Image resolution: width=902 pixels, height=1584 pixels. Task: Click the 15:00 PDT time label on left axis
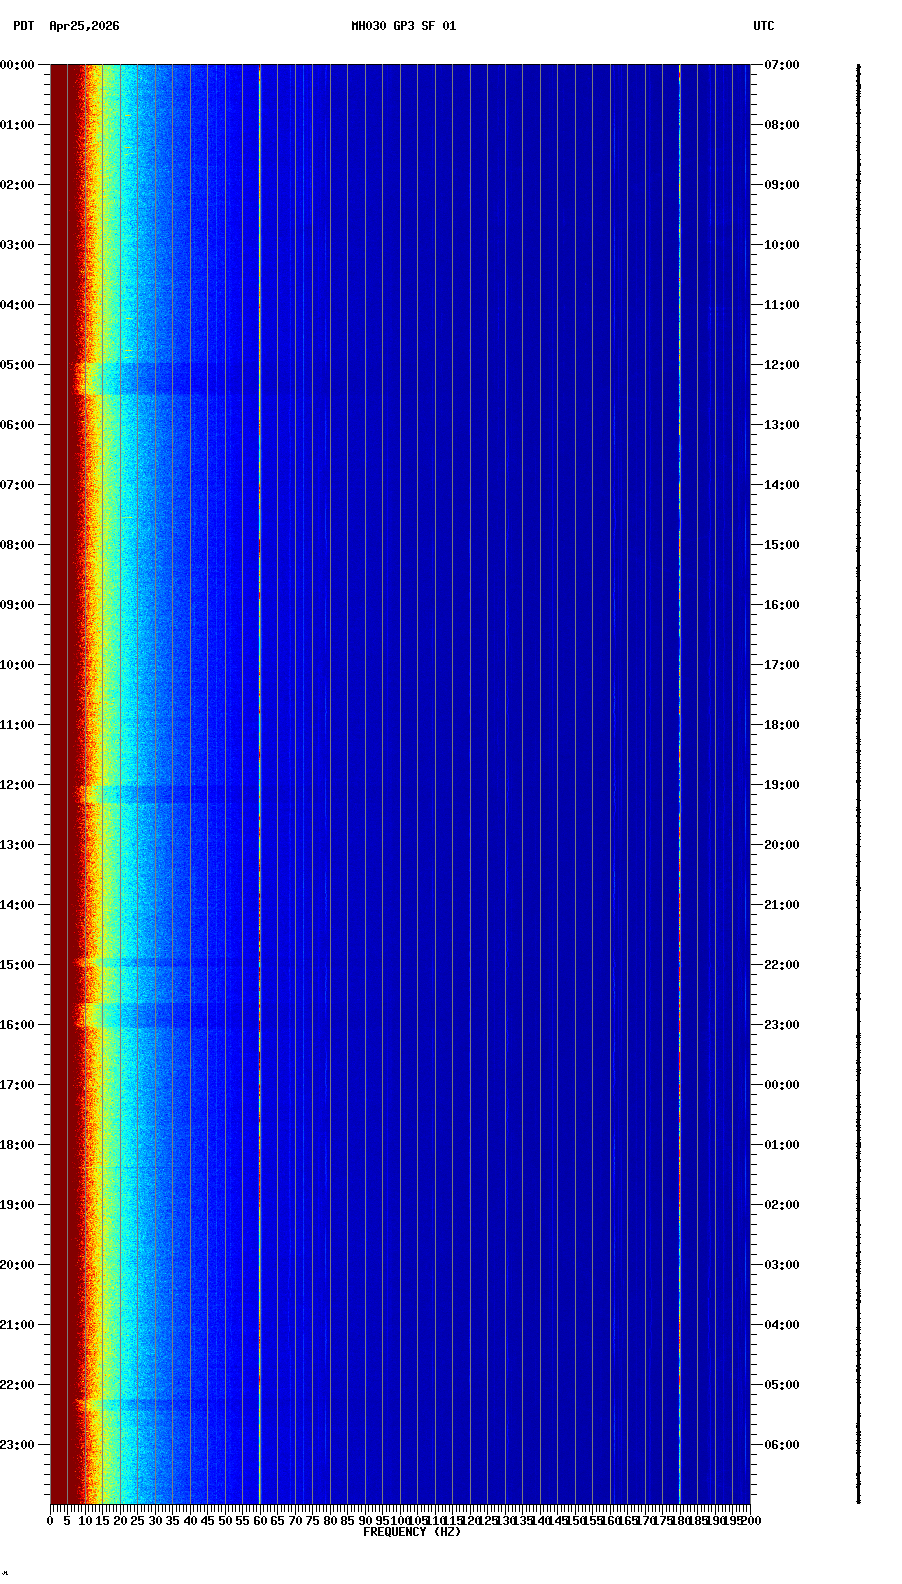pos(17,965)
